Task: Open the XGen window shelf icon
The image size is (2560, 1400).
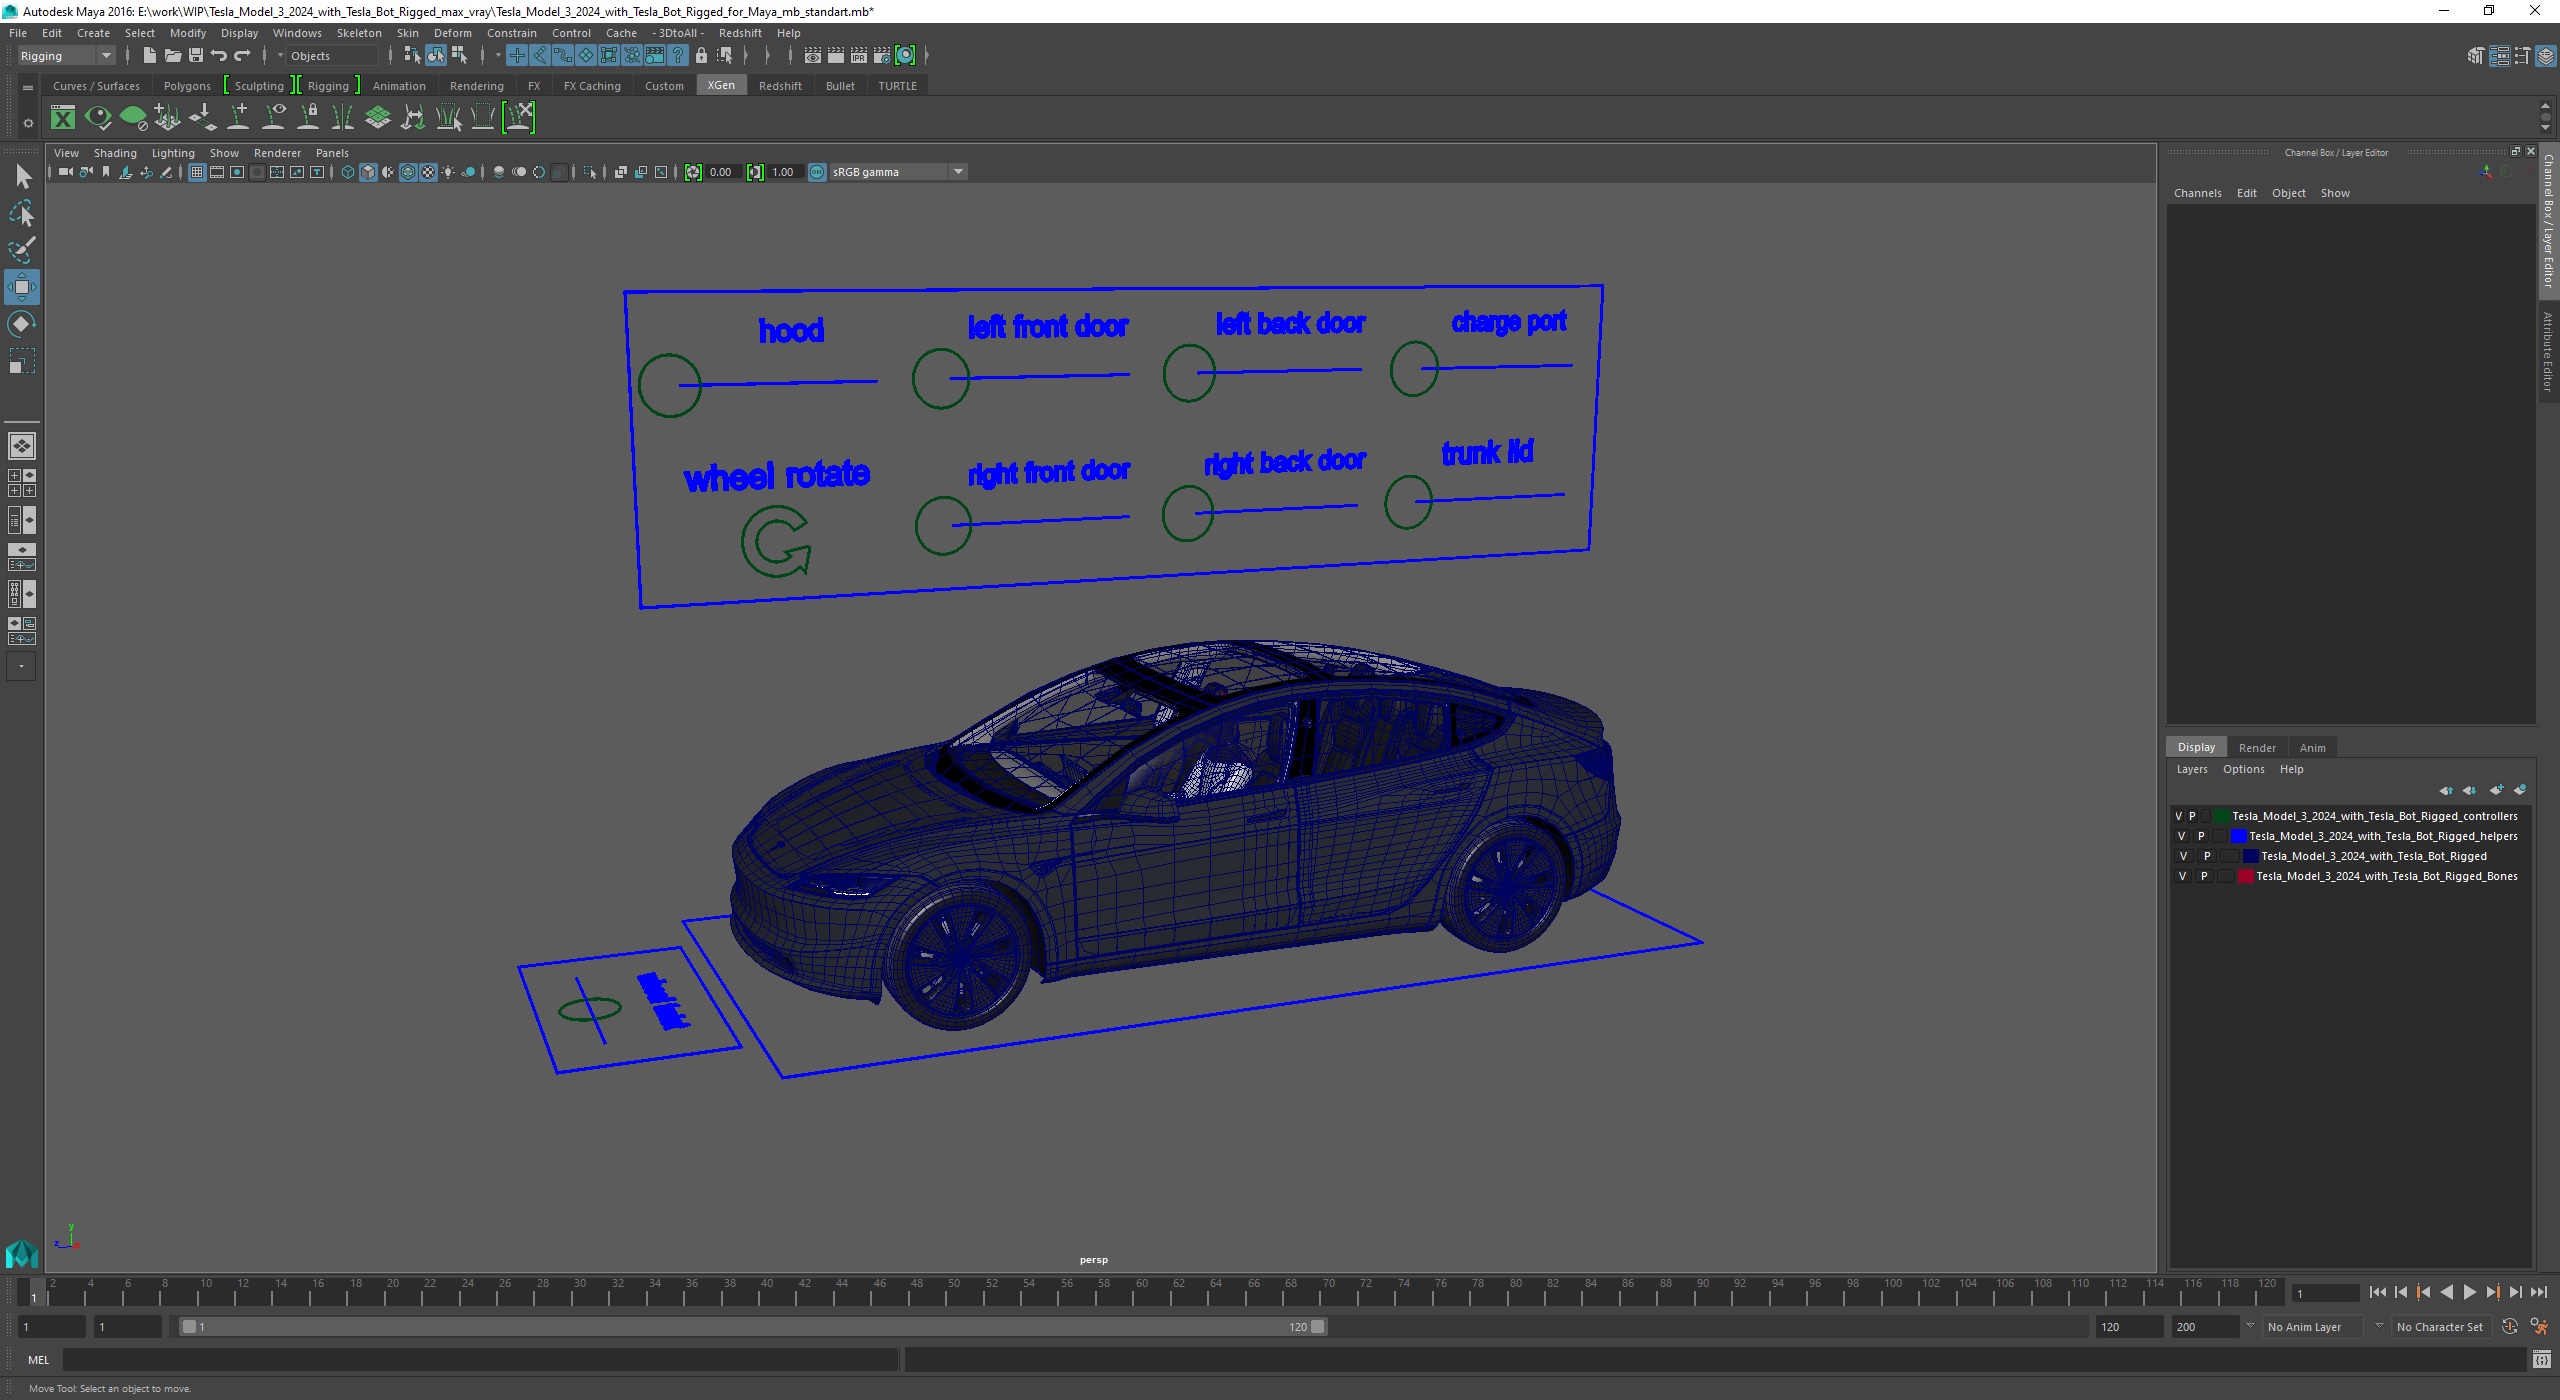Action: [62, 118]
